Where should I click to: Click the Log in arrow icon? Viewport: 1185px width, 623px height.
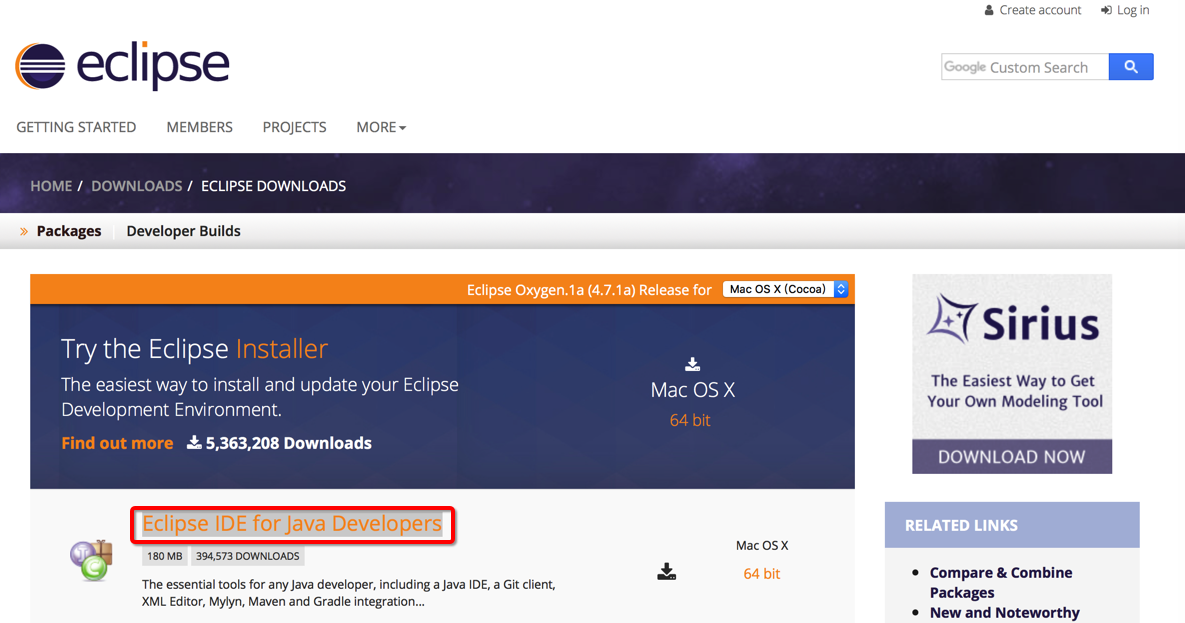click(1106, 11)
